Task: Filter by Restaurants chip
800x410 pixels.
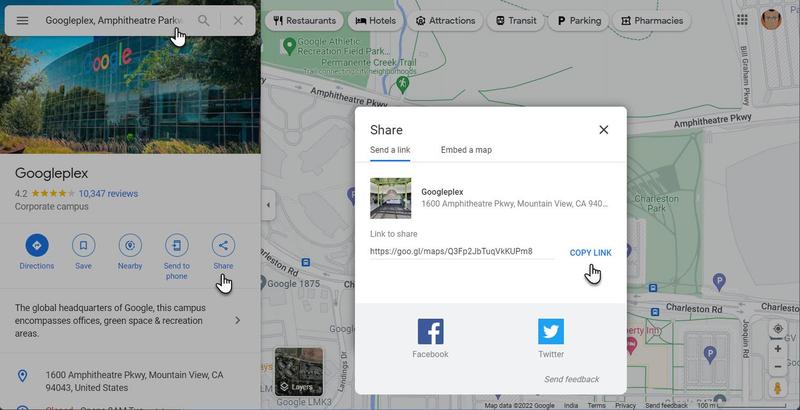Action: pyautogui.click(x=305, y=21)
